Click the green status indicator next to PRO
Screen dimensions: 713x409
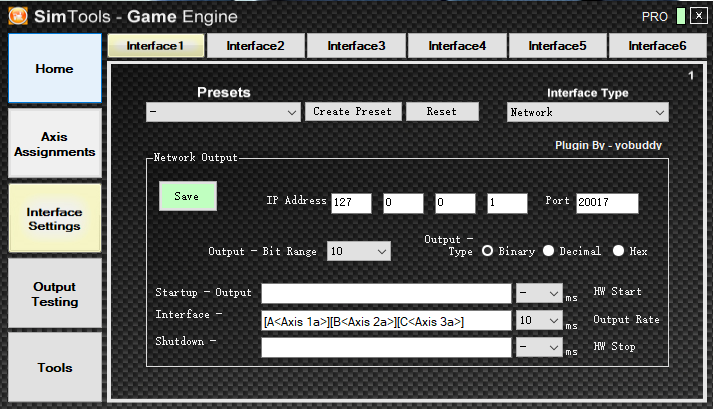click(x=681, y=16)
